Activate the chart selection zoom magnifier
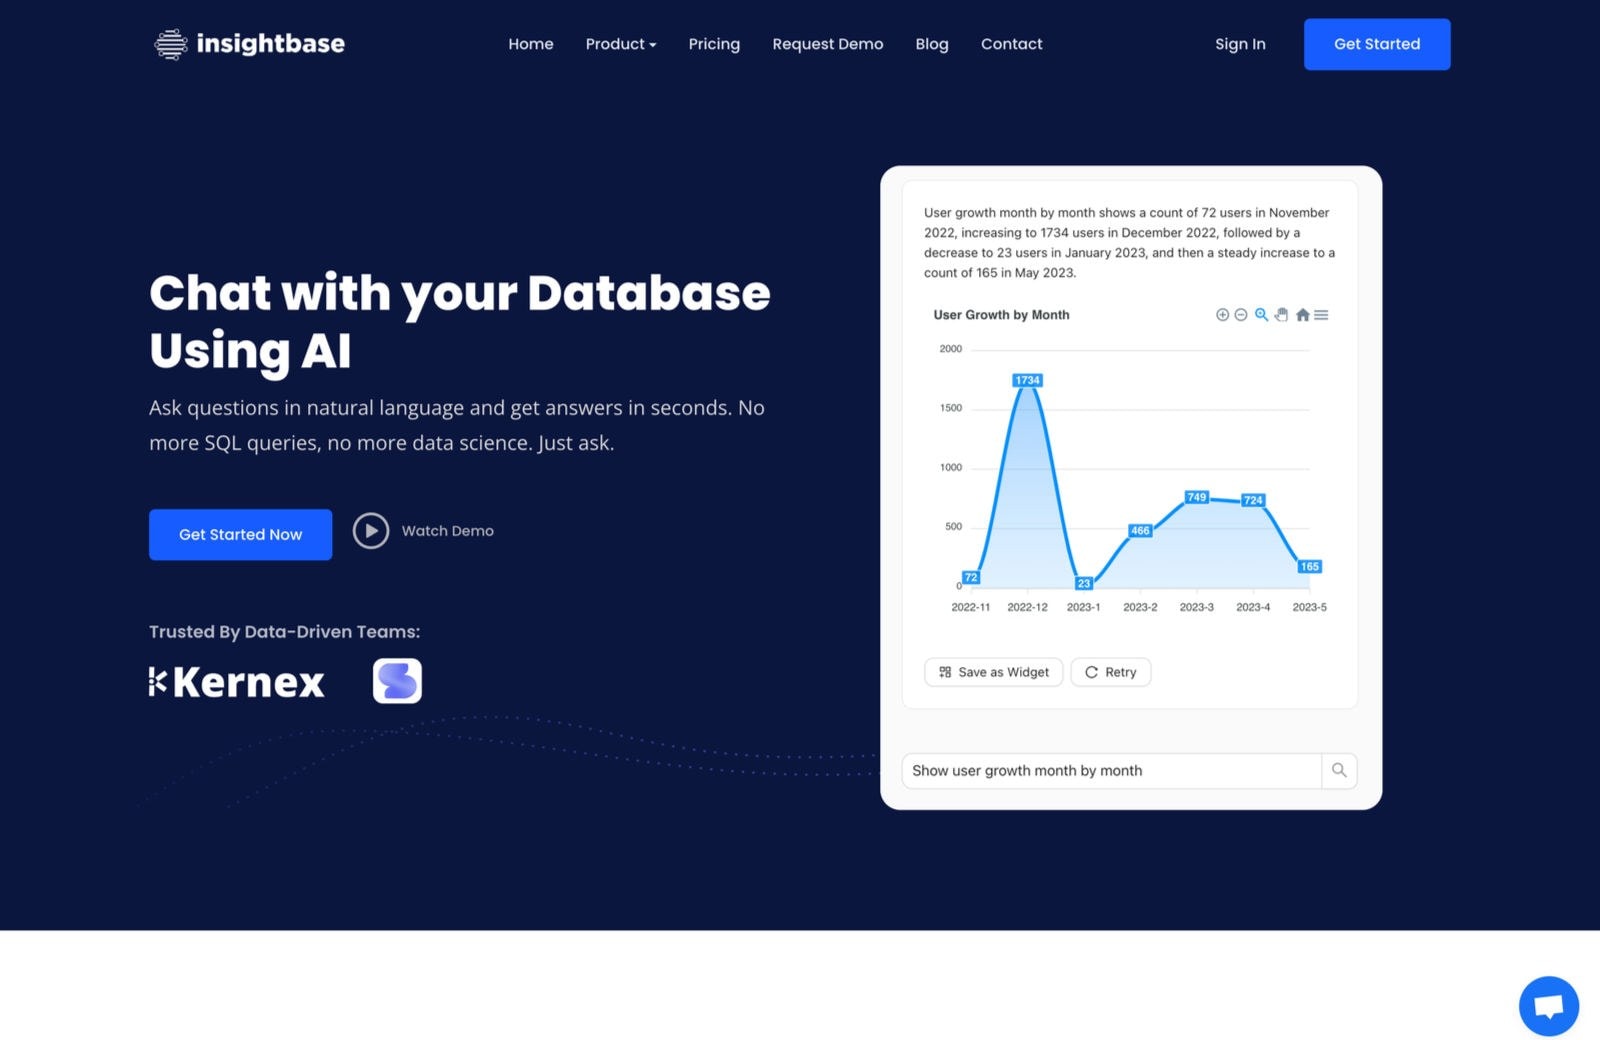The width and height of the screenshot is (1600, 1040). click(x=1261, y=315)
